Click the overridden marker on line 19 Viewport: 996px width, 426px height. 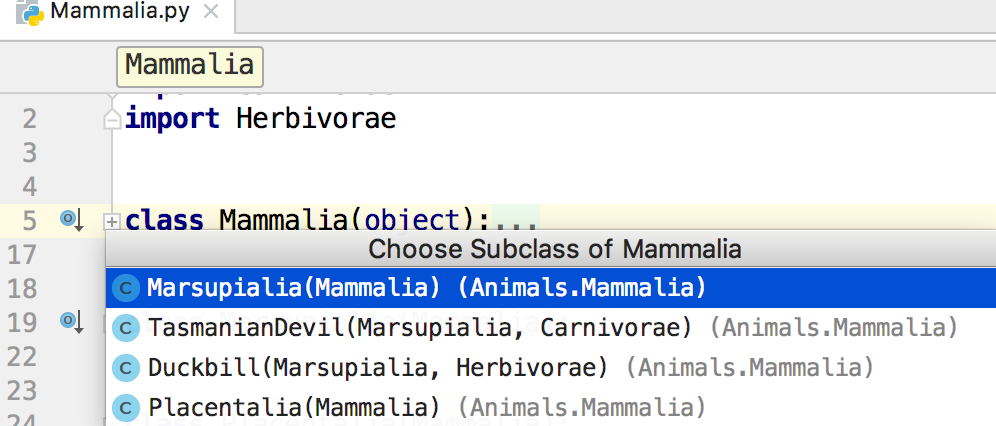pyautogui.click(x=71, y=321)
